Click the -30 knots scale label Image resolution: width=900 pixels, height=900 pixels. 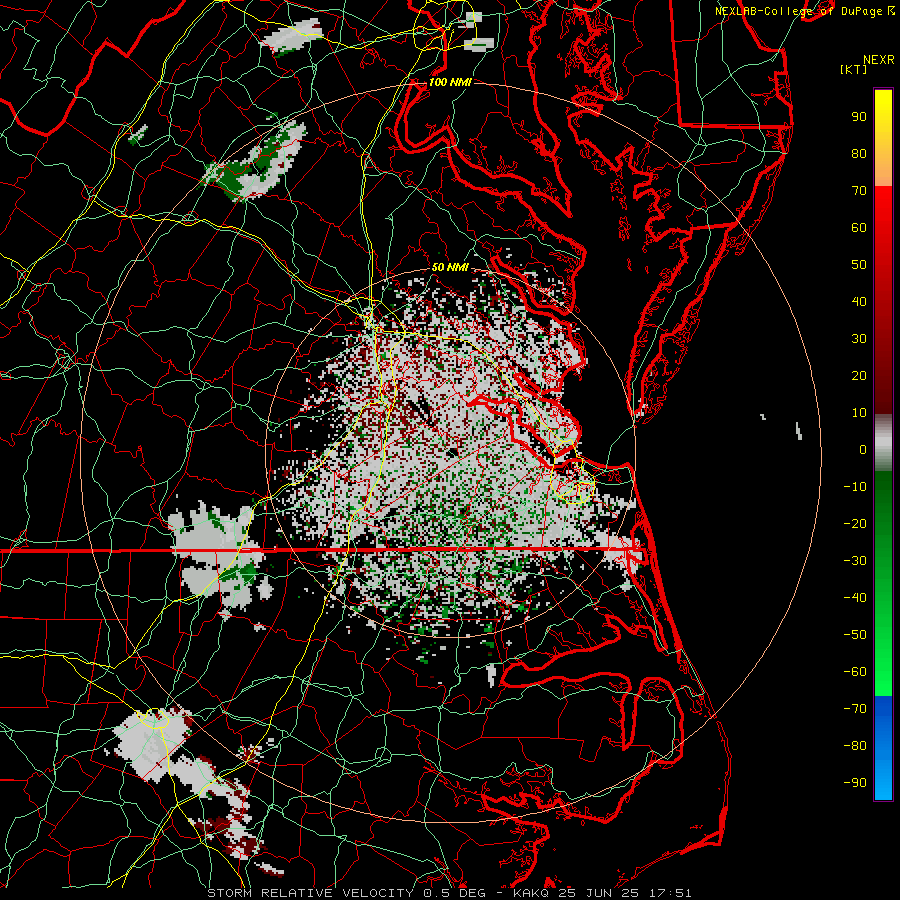point(855,561)
